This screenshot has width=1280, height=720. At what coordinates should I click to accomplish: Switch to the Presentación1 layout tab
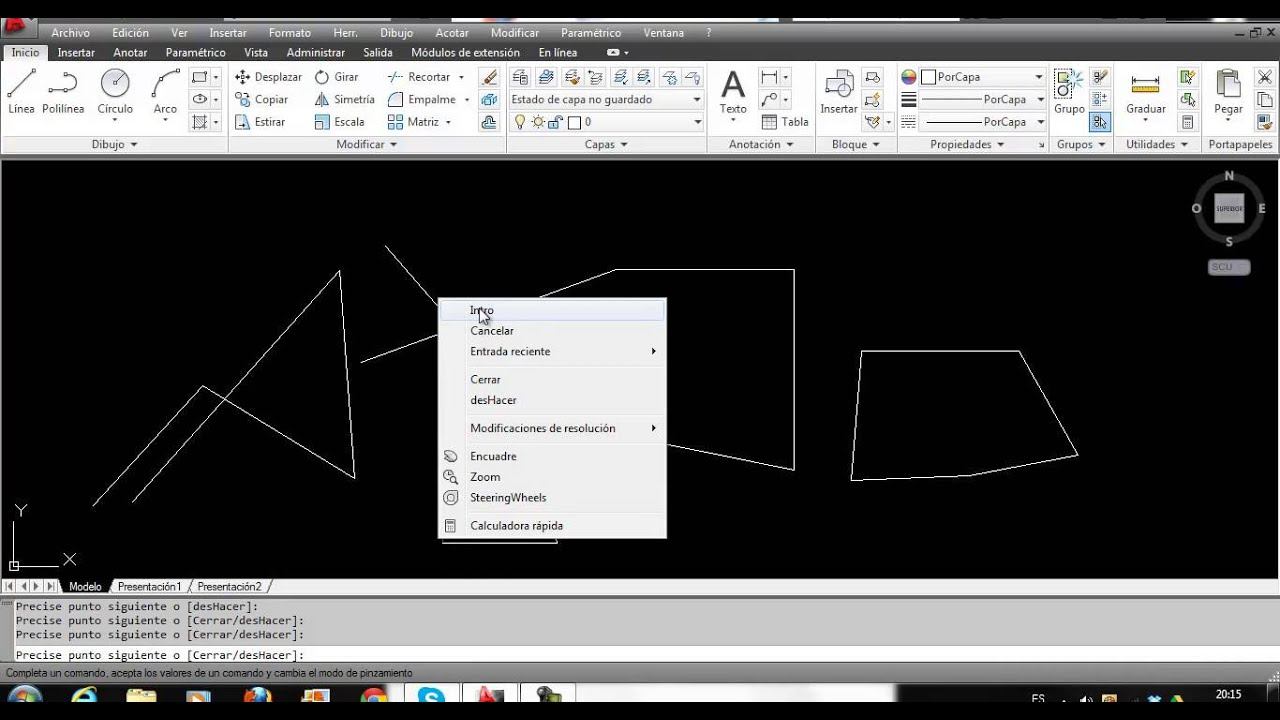pyautogui.click(x=149, y=587)
